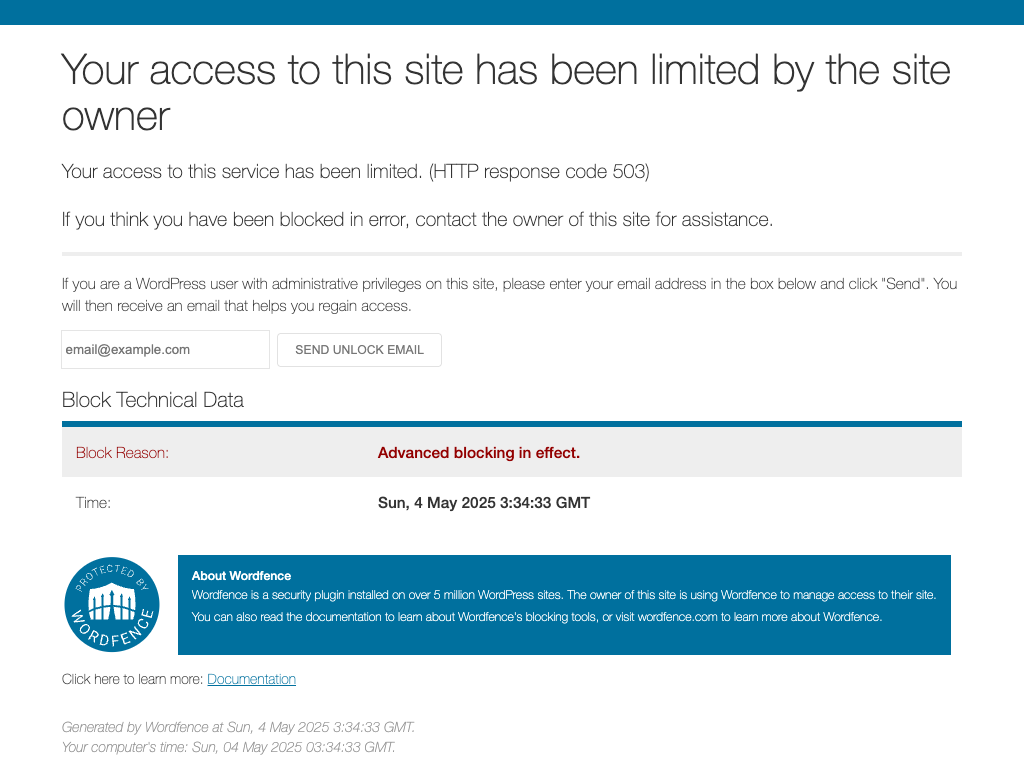Click the Advanced blocking in effect text
Screen dimensions: 1024x768
(479, 453)
